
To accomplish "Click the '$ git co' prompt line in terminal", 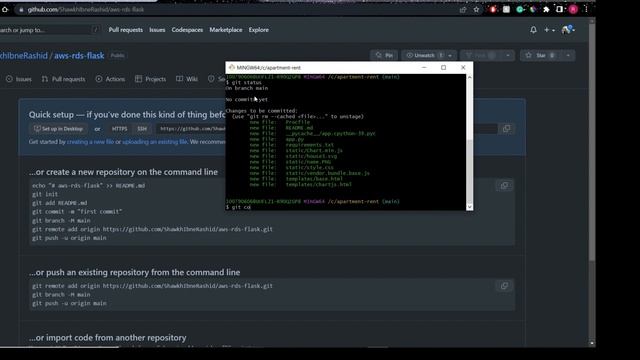I will pos(238,207).
